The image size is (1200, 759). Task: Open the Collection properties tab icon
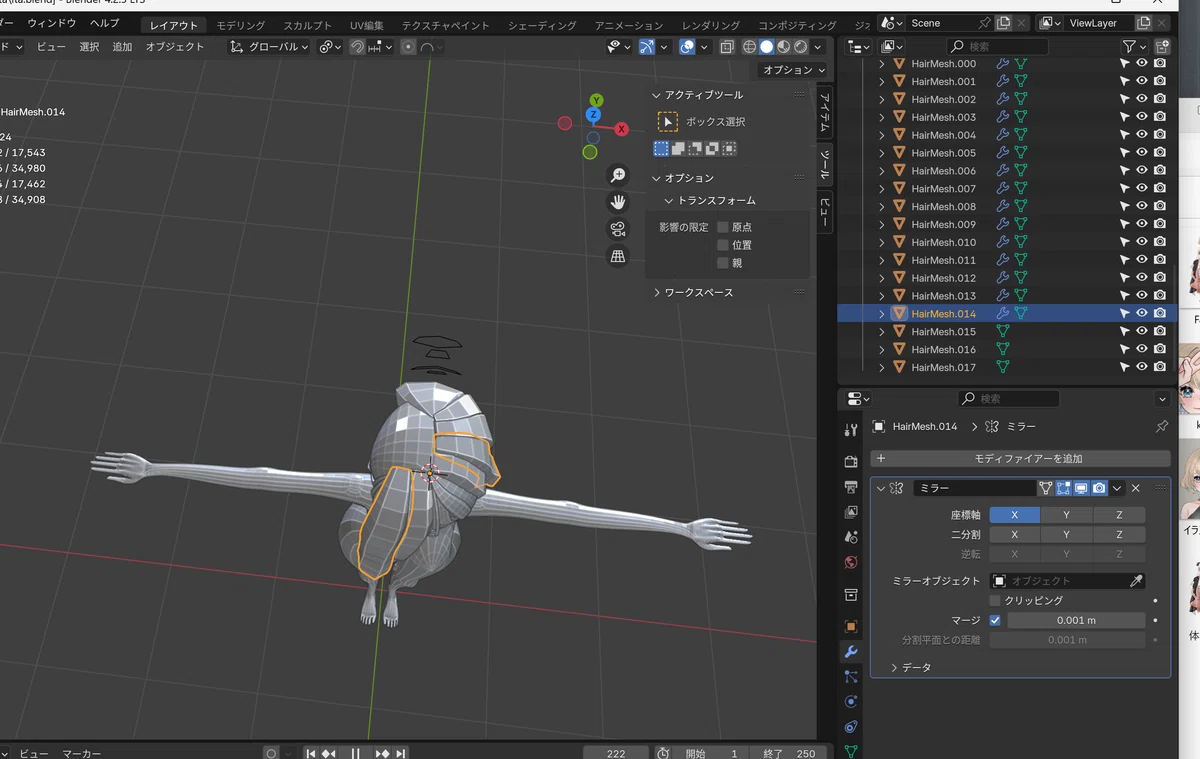pyautogui.click(x=851, y=595)
